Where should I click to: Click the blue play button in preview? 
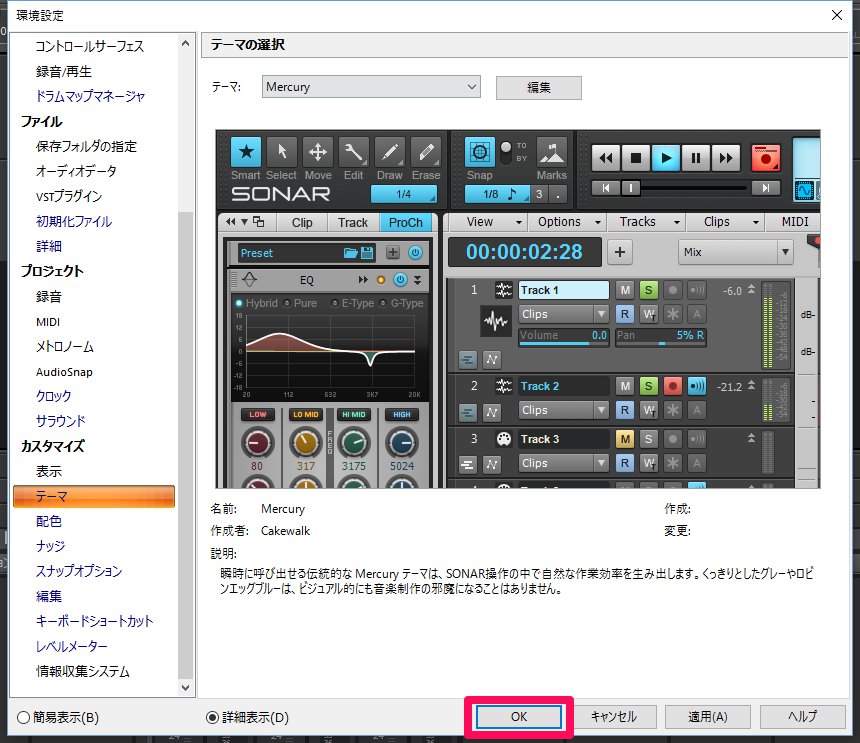pos(666,158)
